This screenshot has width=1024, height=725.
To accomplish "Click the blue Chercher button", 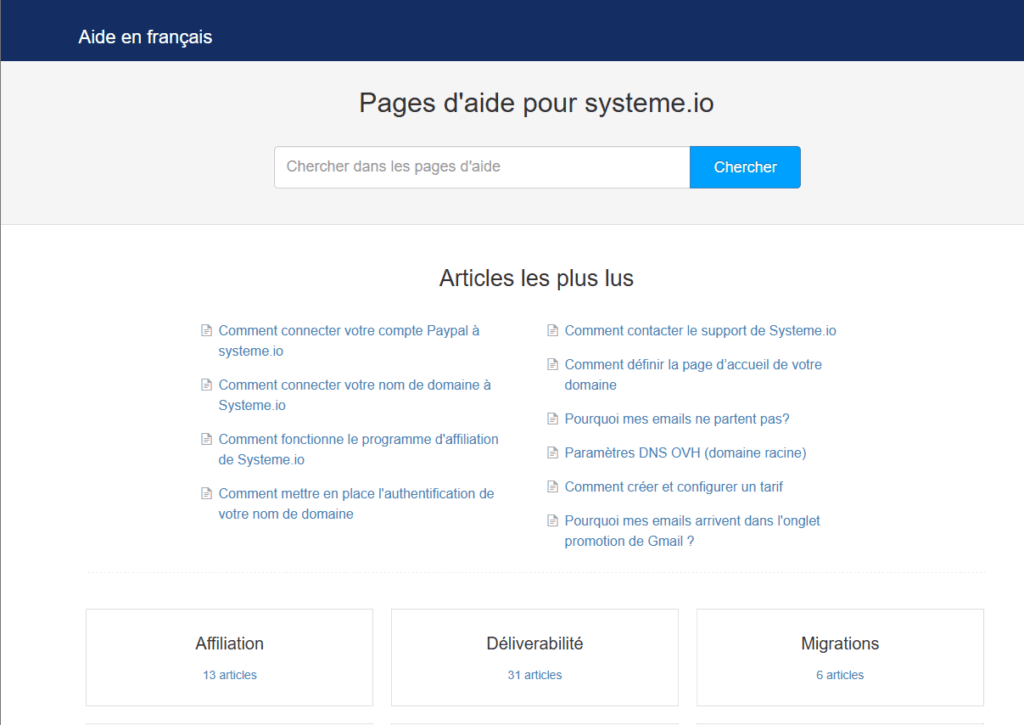I will click(745, 167).
